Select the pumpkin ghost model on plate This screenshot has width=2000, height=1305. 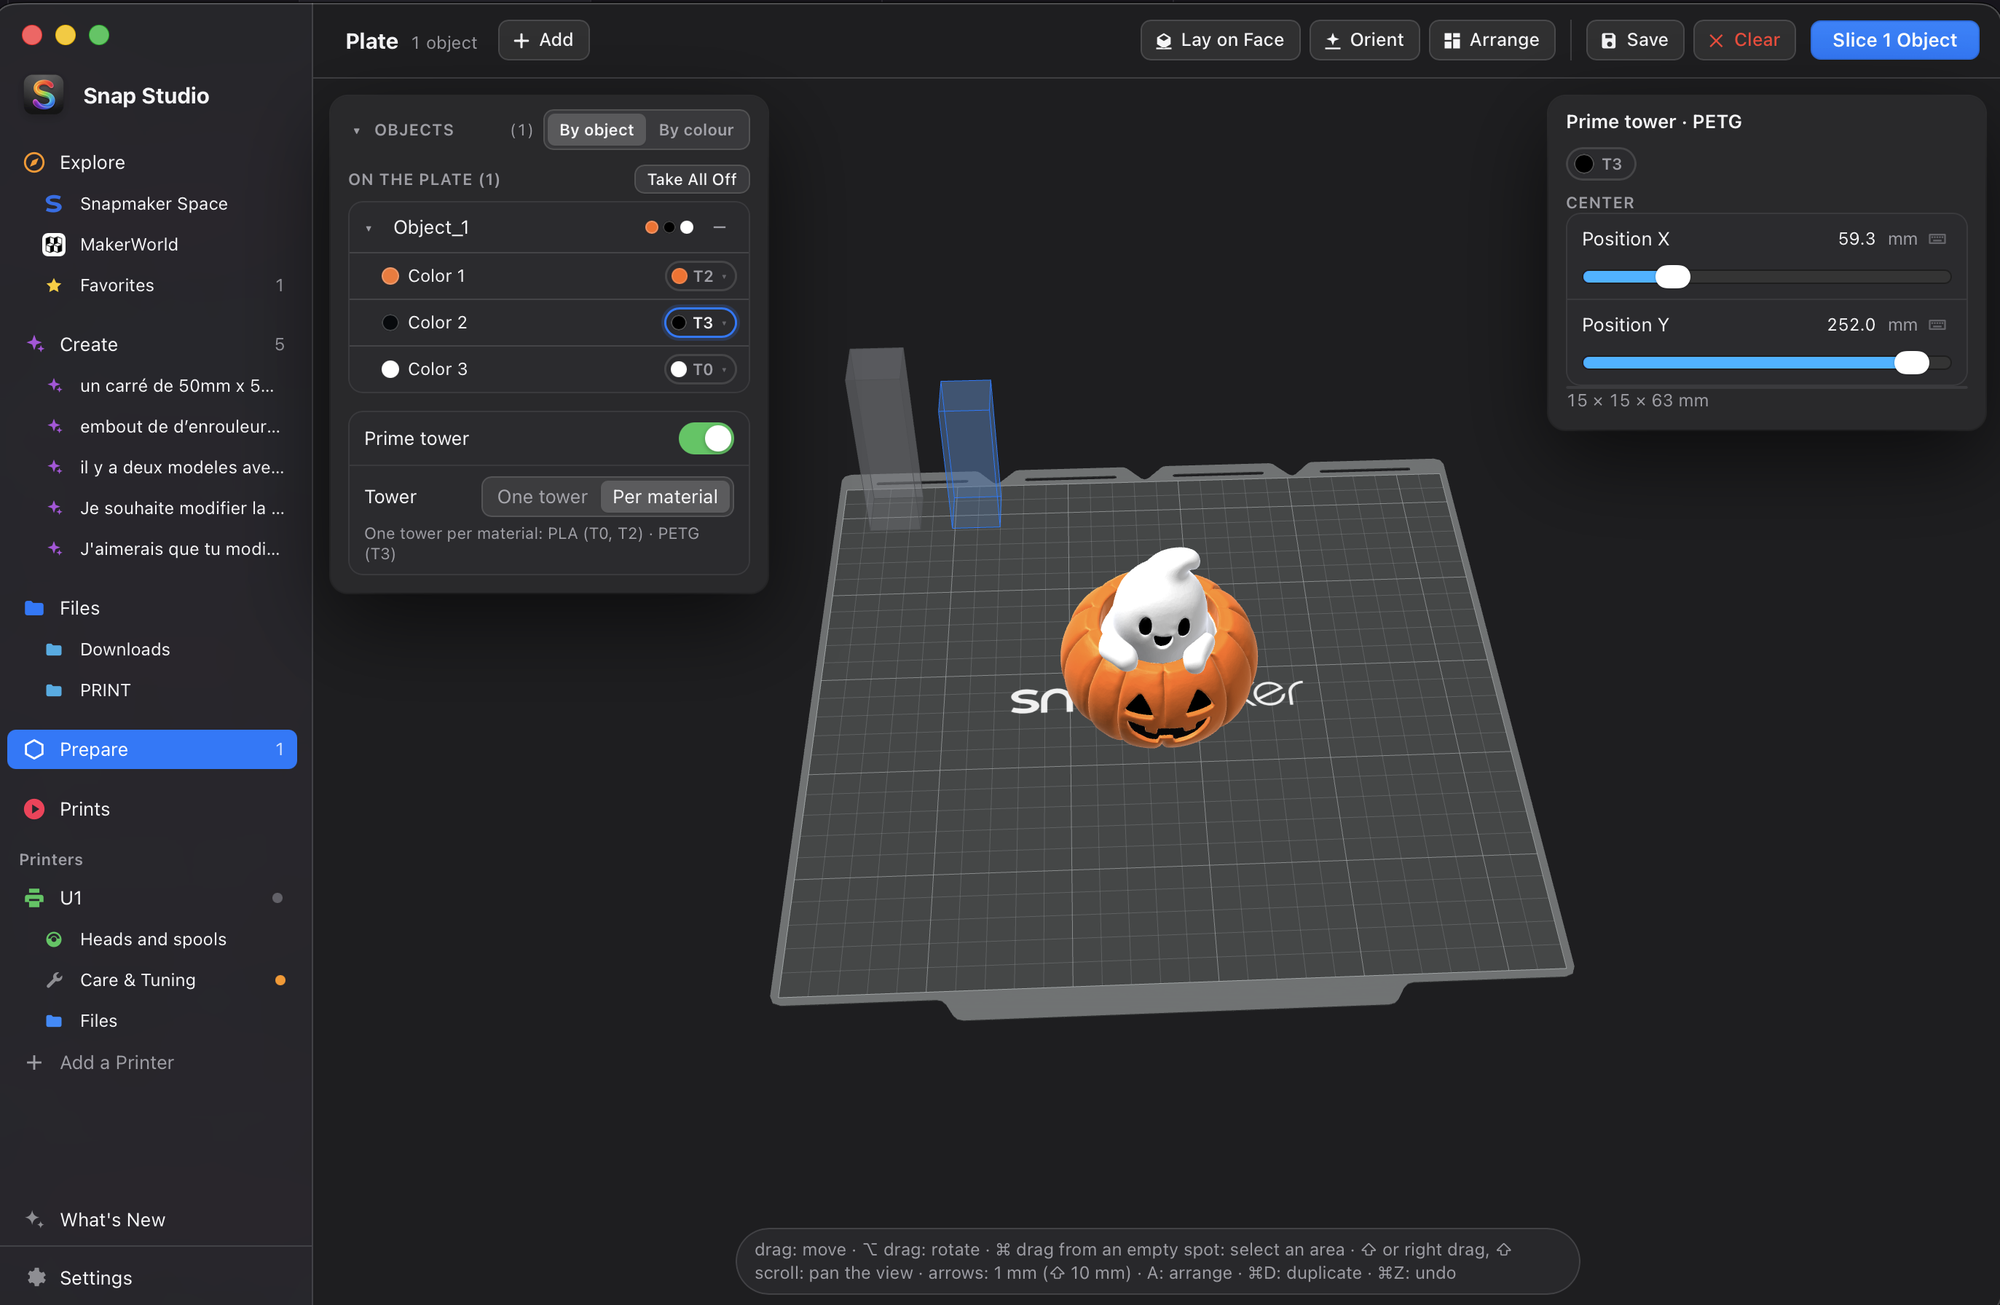pos(1160,650)
